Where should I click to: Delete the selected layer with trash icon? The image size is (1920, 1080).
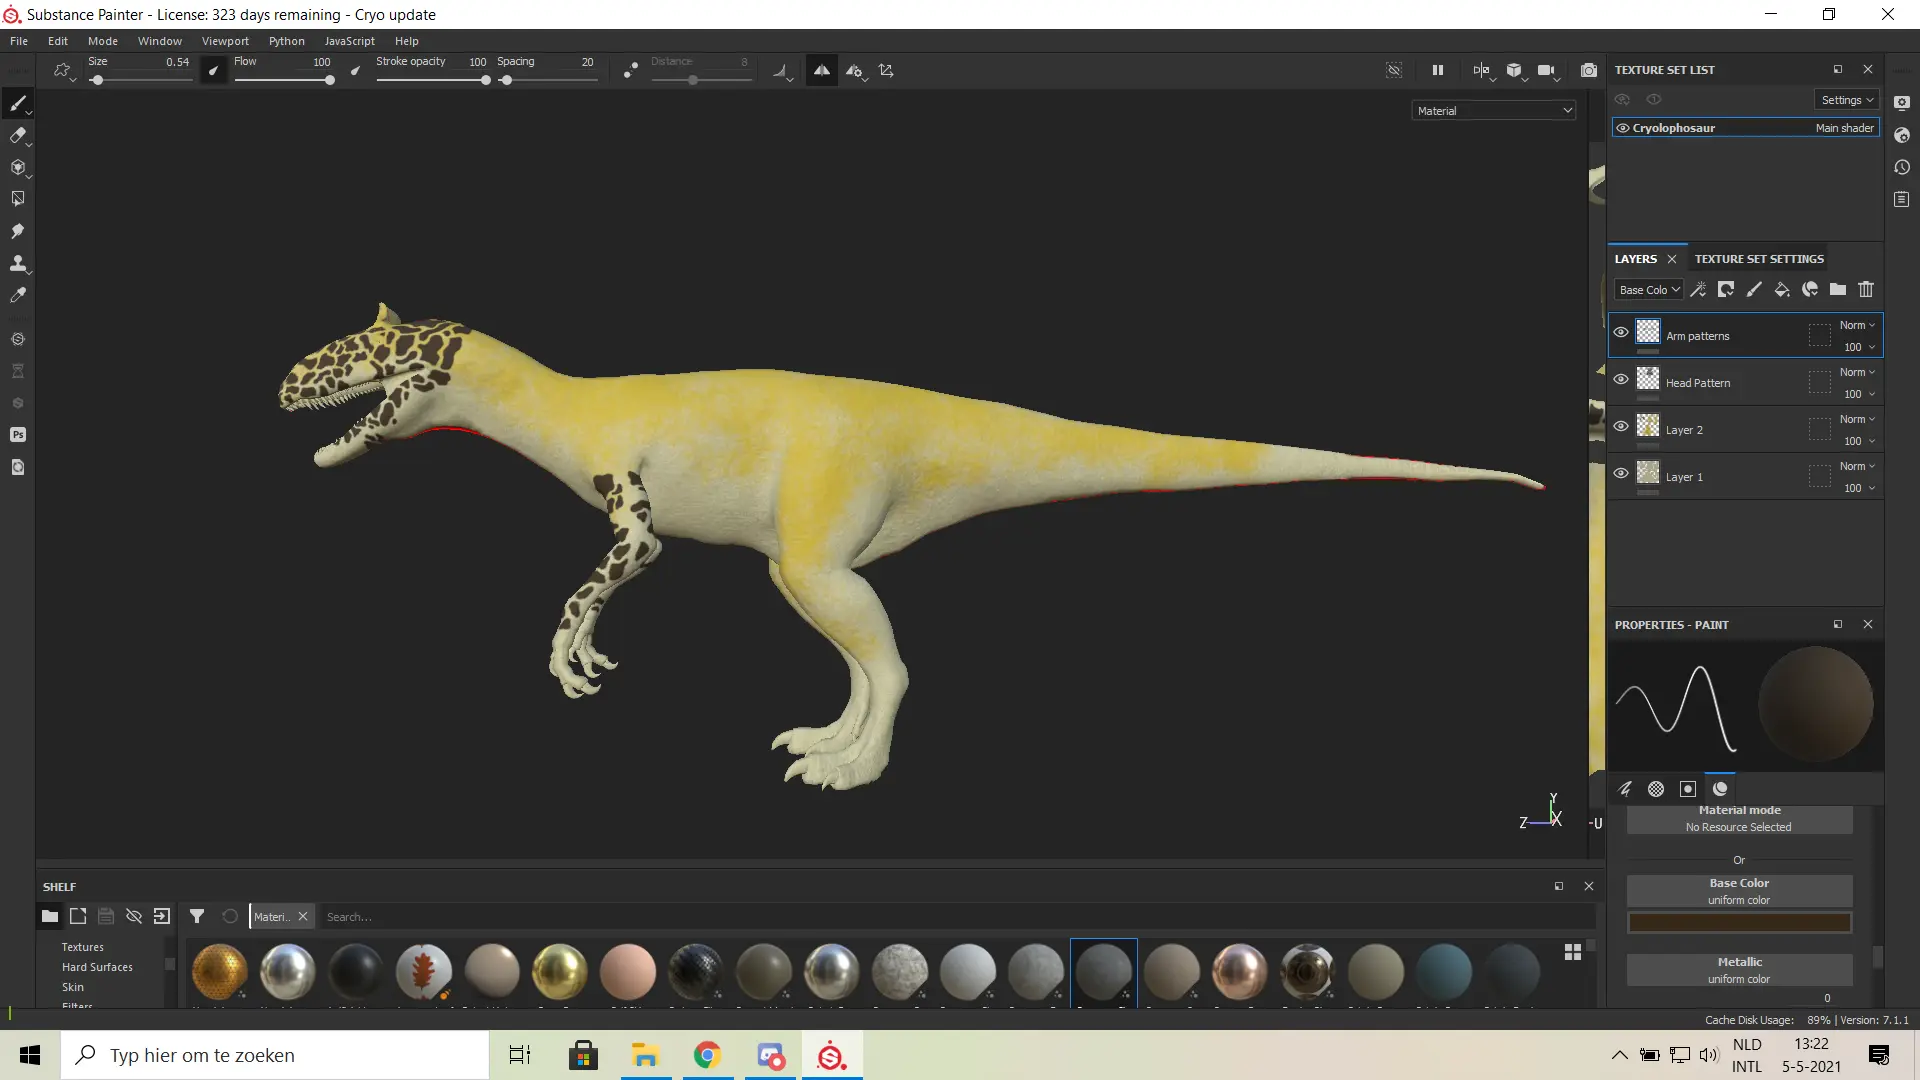point(1866,290)
